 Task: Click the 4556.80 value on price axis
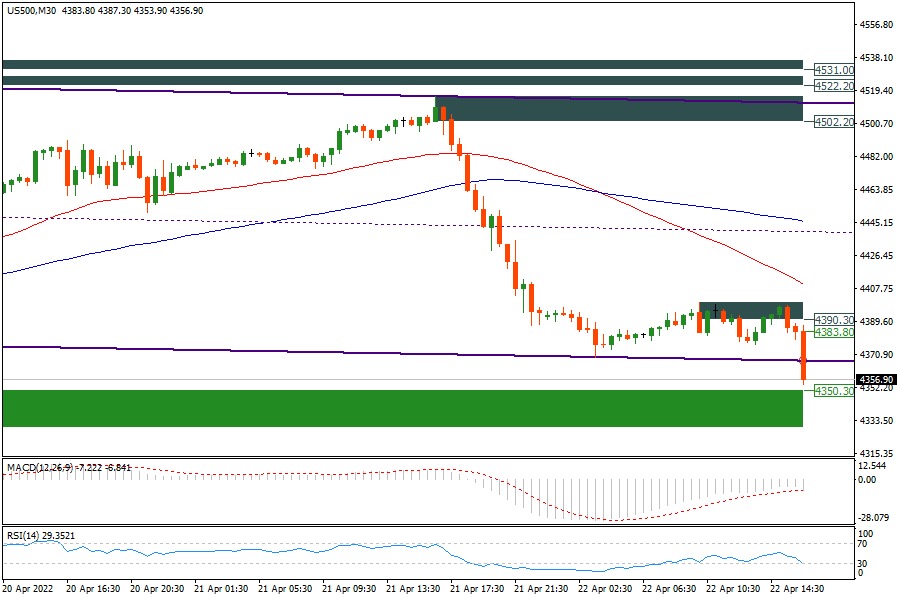[x=875, y=25]
